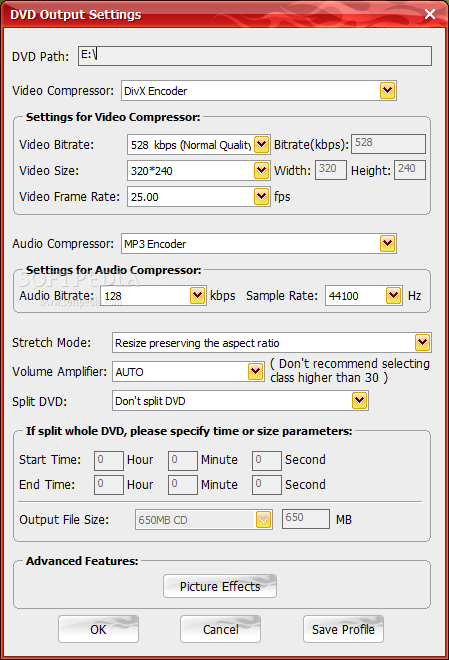
Task: Open the Output File Size dropdown
Action: (204, 520)
